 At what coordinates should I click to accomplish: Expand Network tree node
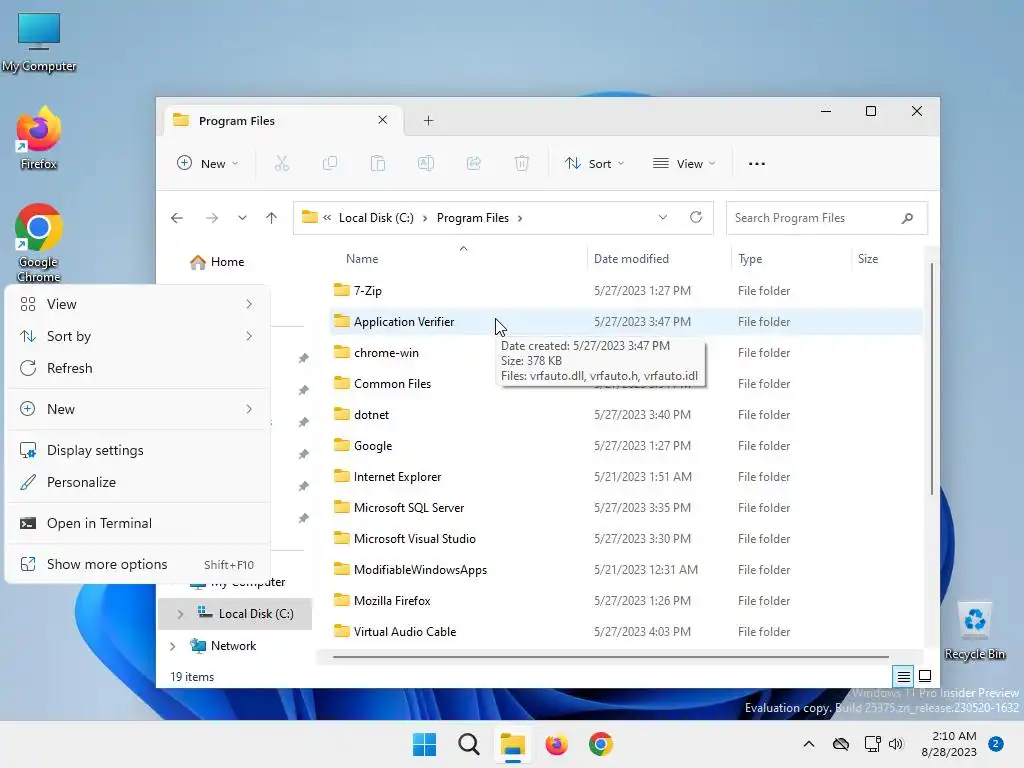(x=172, y=646)
